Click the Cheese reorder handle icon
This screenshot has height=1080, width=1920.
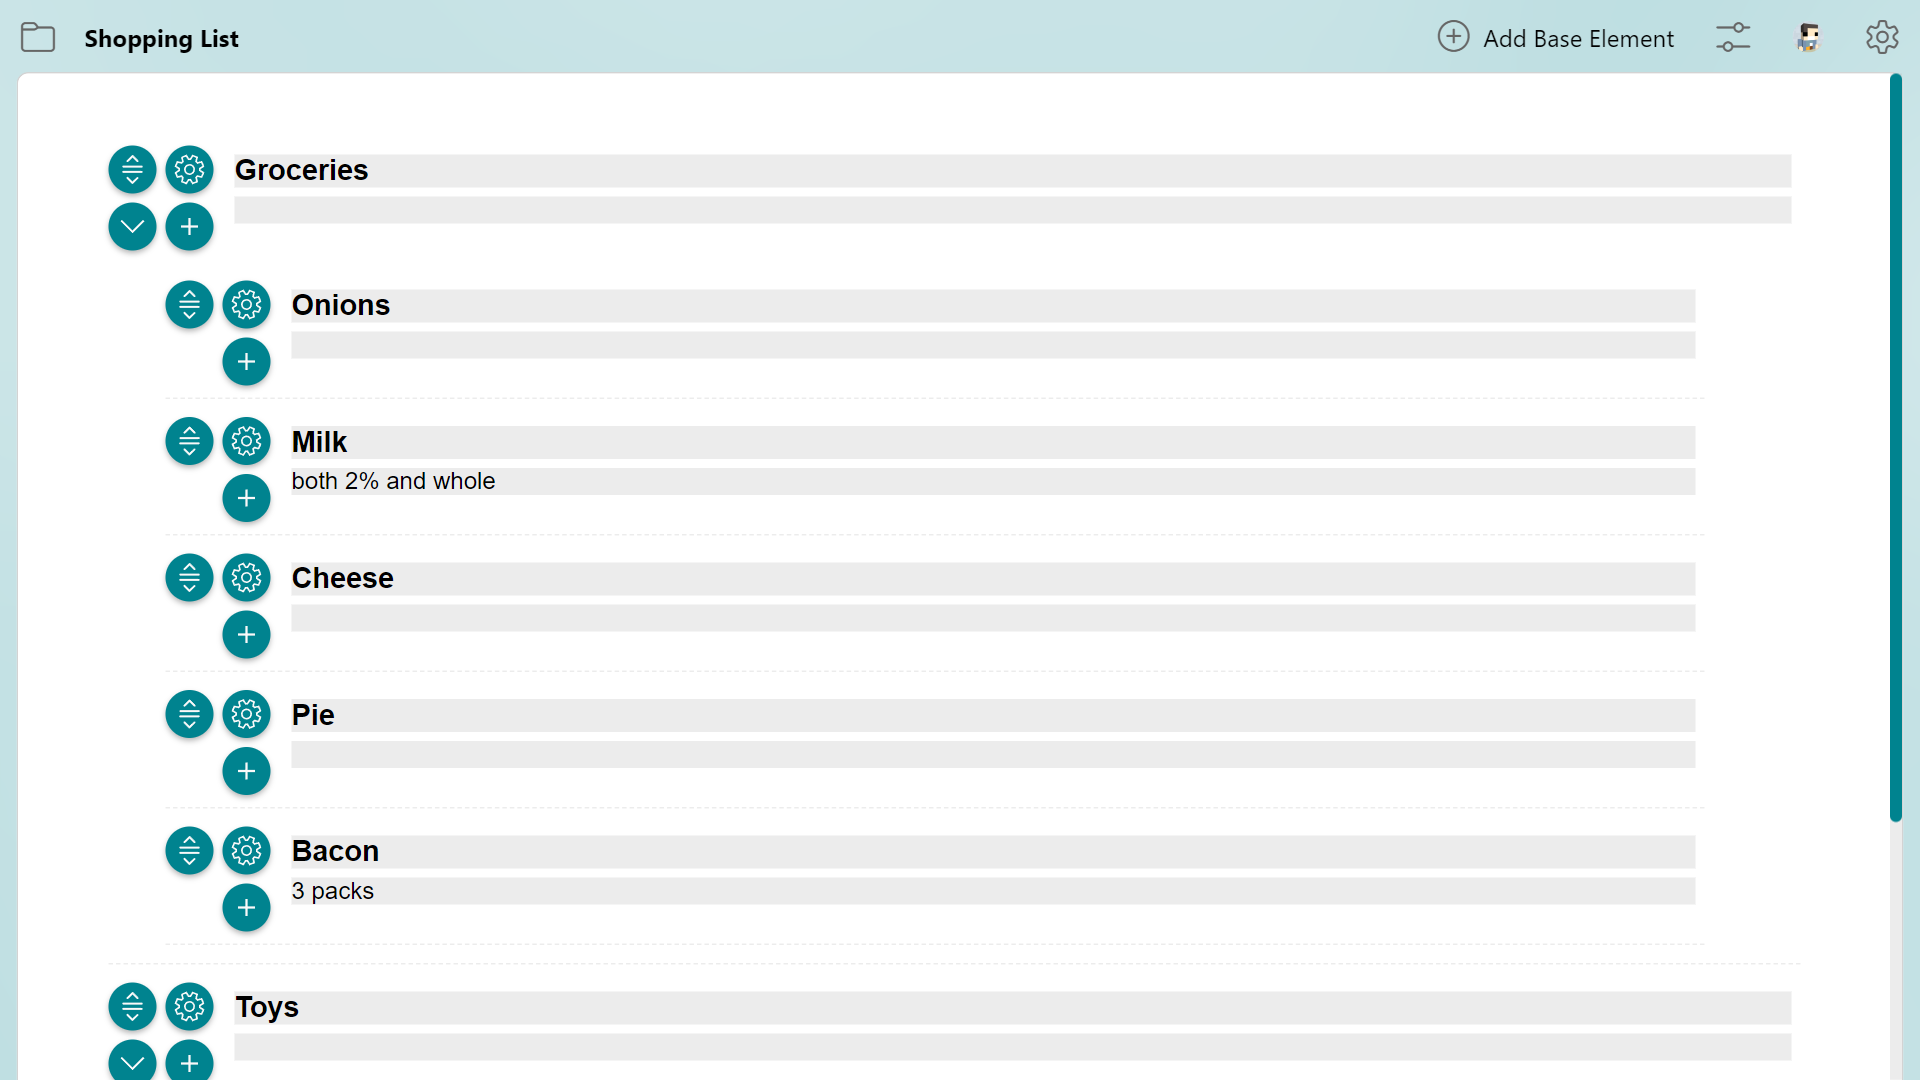point(189,578)
